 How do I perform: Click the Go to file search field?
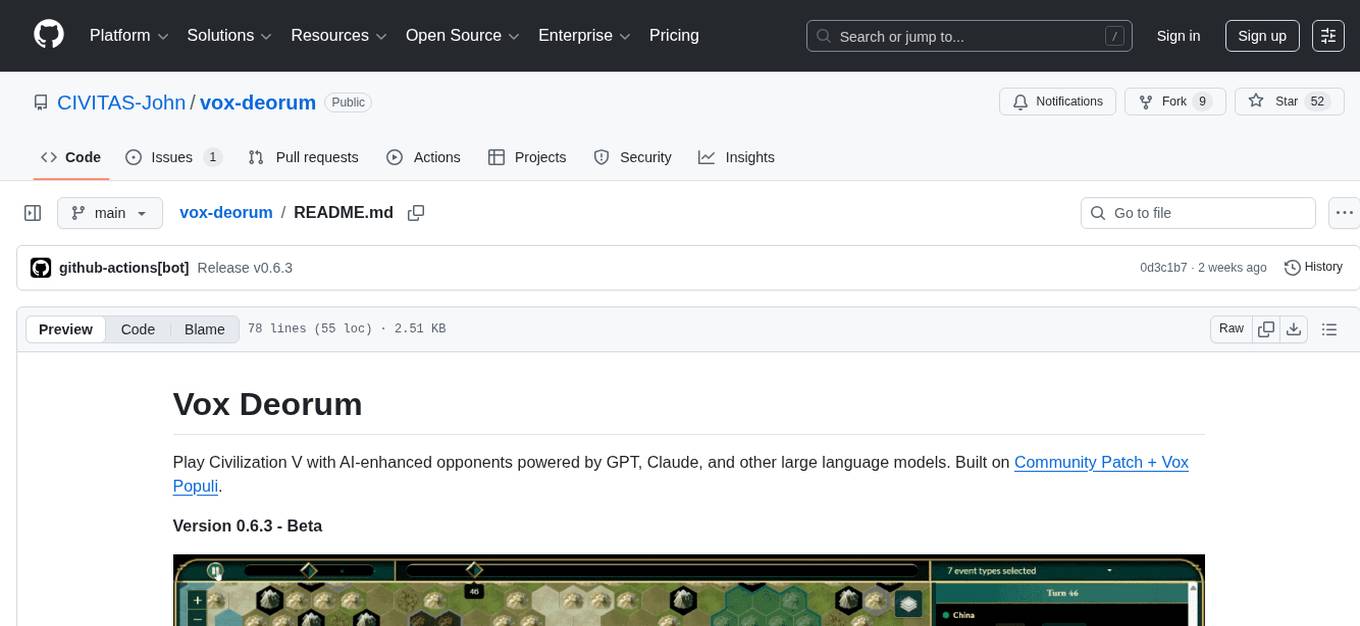(1197, 212)
